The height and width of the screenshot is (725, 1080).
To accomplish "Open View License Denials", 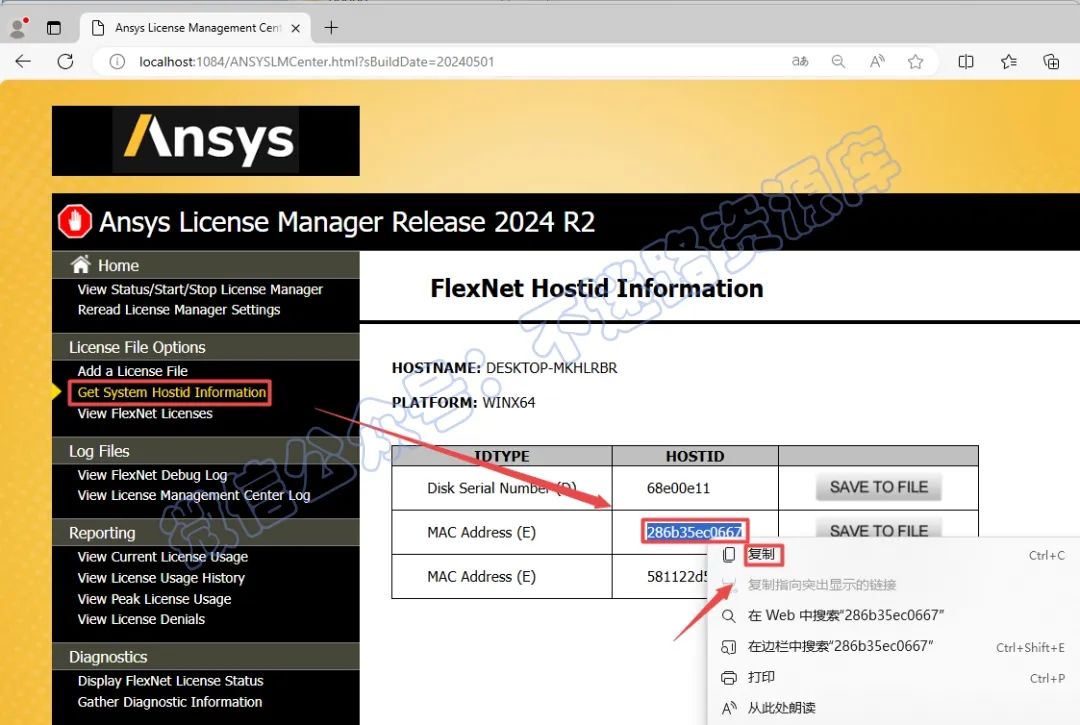I will pos(141,619).
